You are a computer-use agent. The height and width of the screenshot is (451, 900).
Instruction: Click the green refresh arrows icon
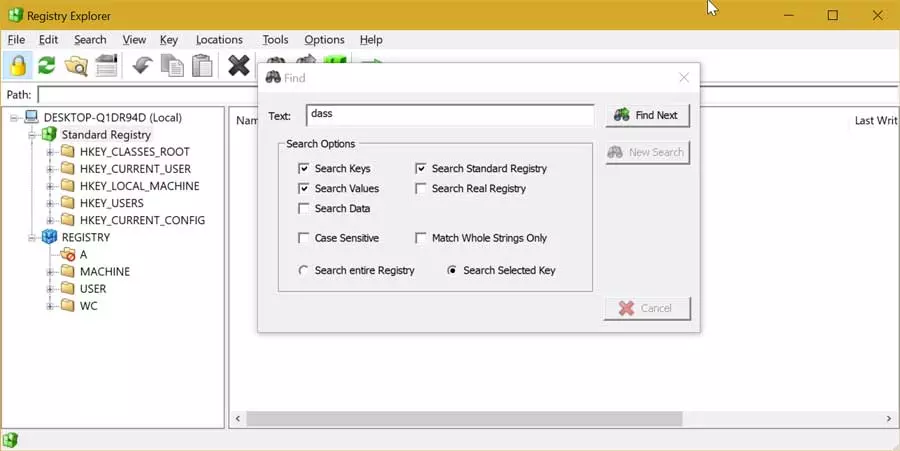point(46,65)
